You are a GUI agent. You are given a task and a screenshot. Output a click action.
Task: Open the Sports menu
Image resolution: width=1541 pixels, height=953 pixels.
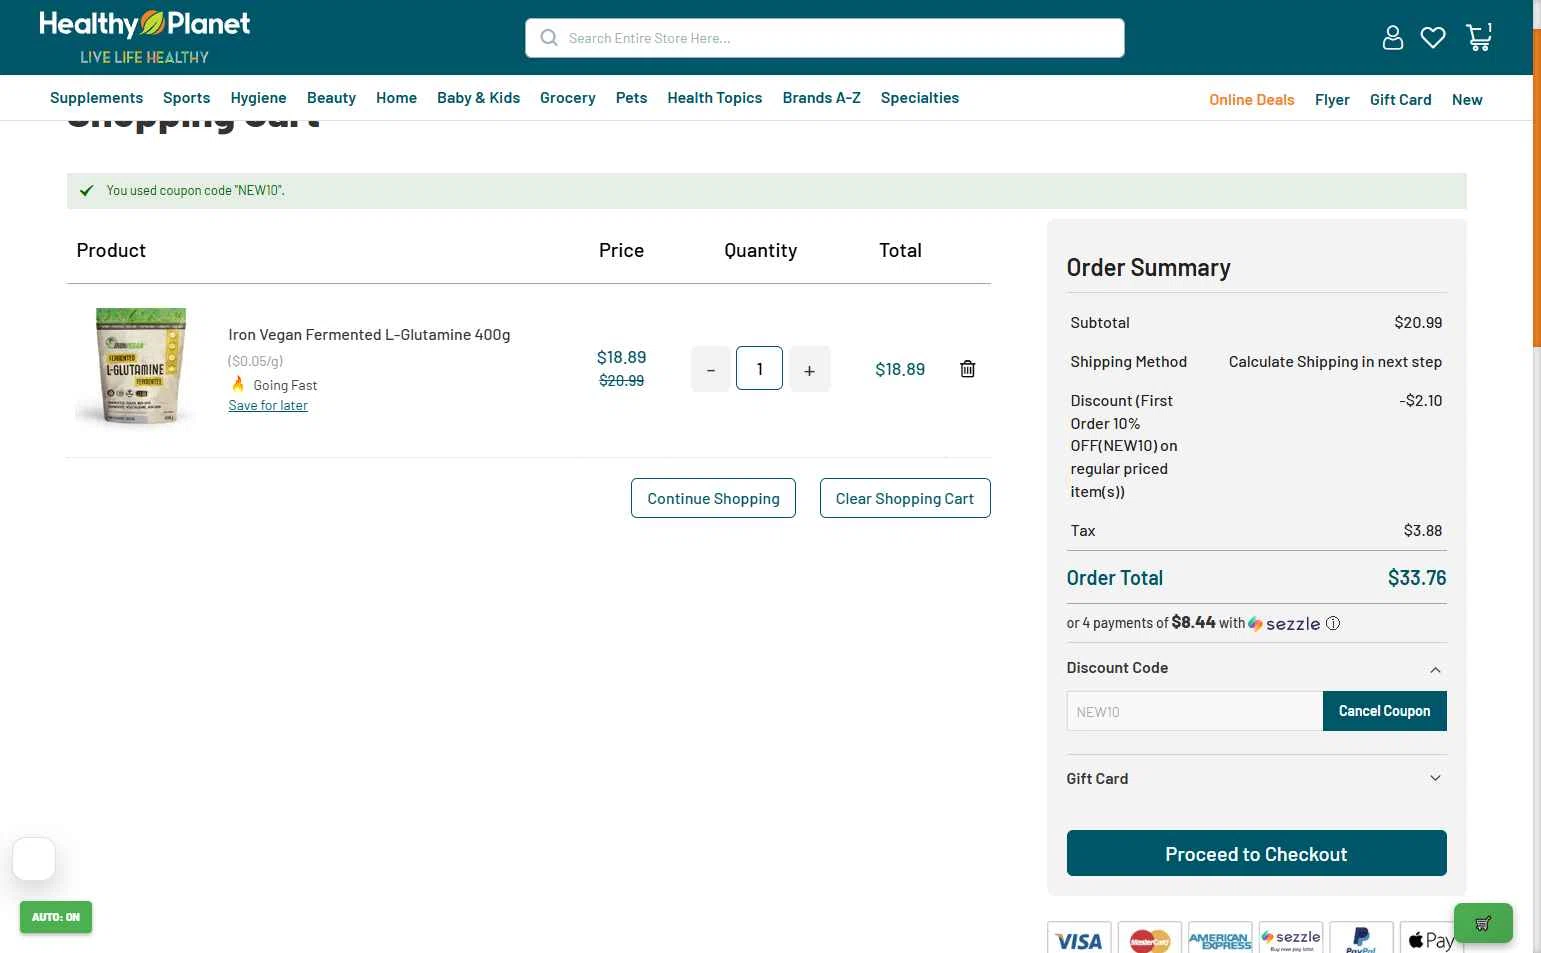tap(186, 98)
